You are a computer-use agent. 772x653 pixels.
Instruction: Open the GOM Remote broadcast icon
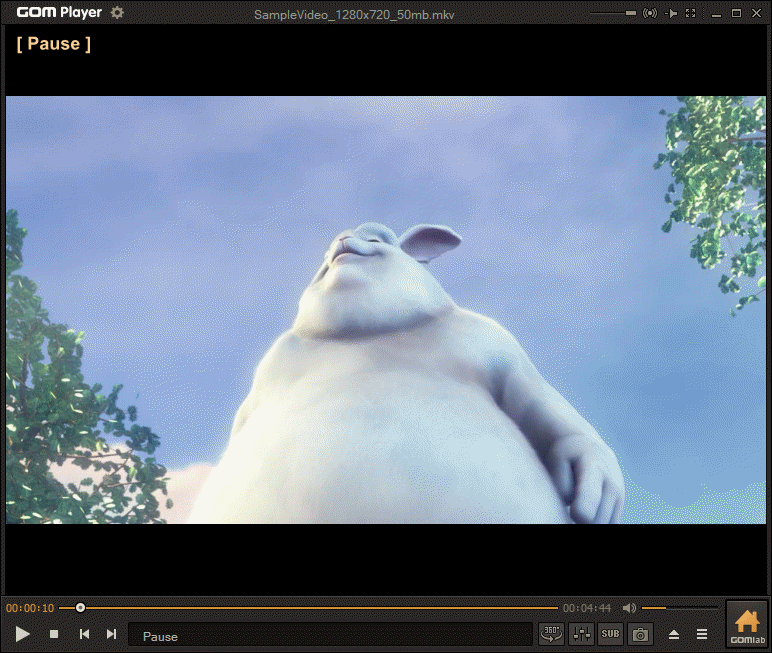(650, 13)
